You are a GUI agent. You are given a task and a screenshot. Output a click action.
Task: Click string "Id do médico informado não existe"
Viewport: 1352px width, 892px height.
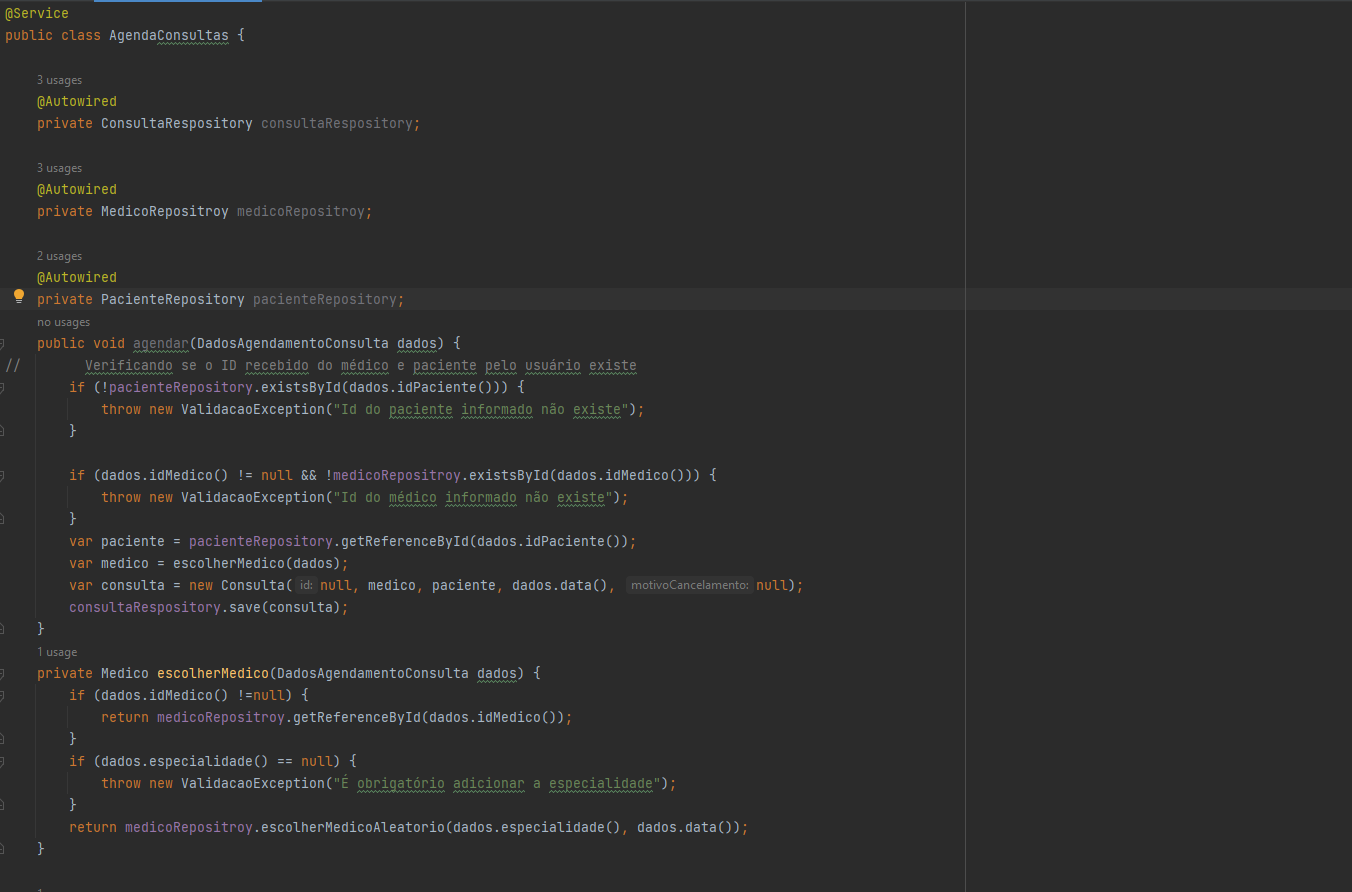473,497
